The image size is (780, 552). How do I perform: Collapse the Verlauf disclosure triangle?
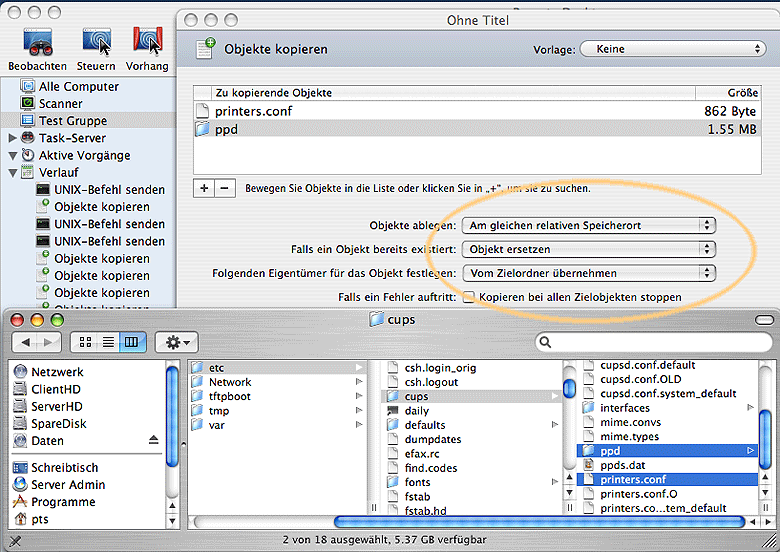coord(13,172)
